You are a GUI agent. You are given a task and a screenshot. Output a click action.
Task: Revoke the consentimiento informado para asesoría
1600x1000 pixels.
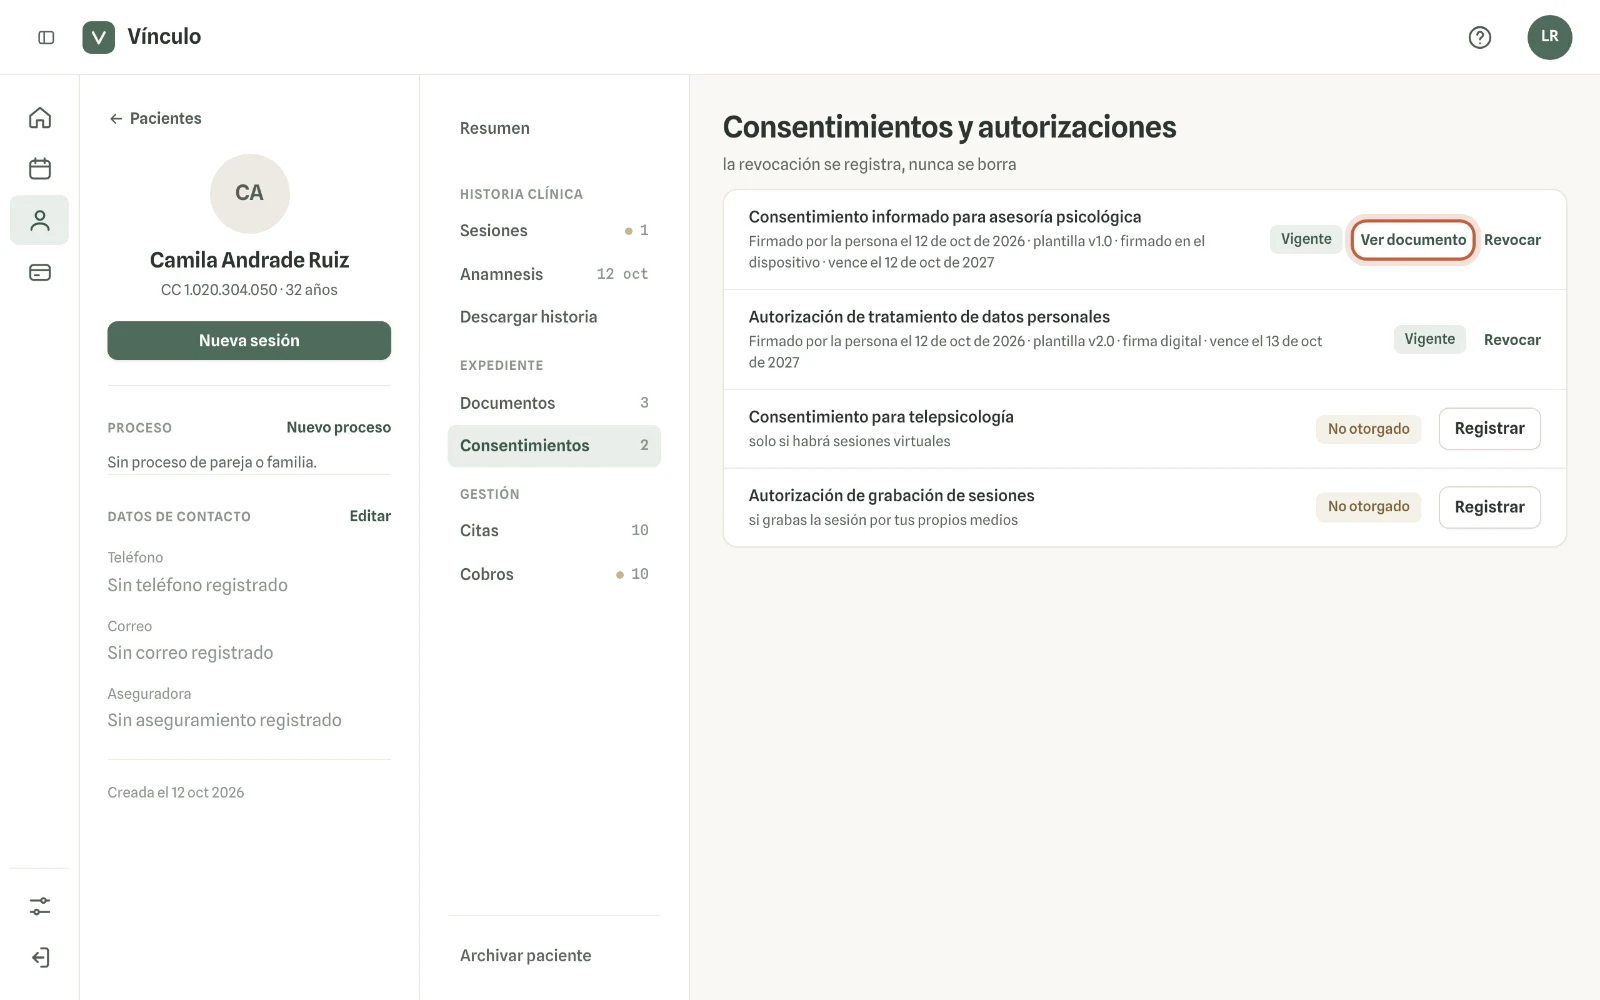1512,240
